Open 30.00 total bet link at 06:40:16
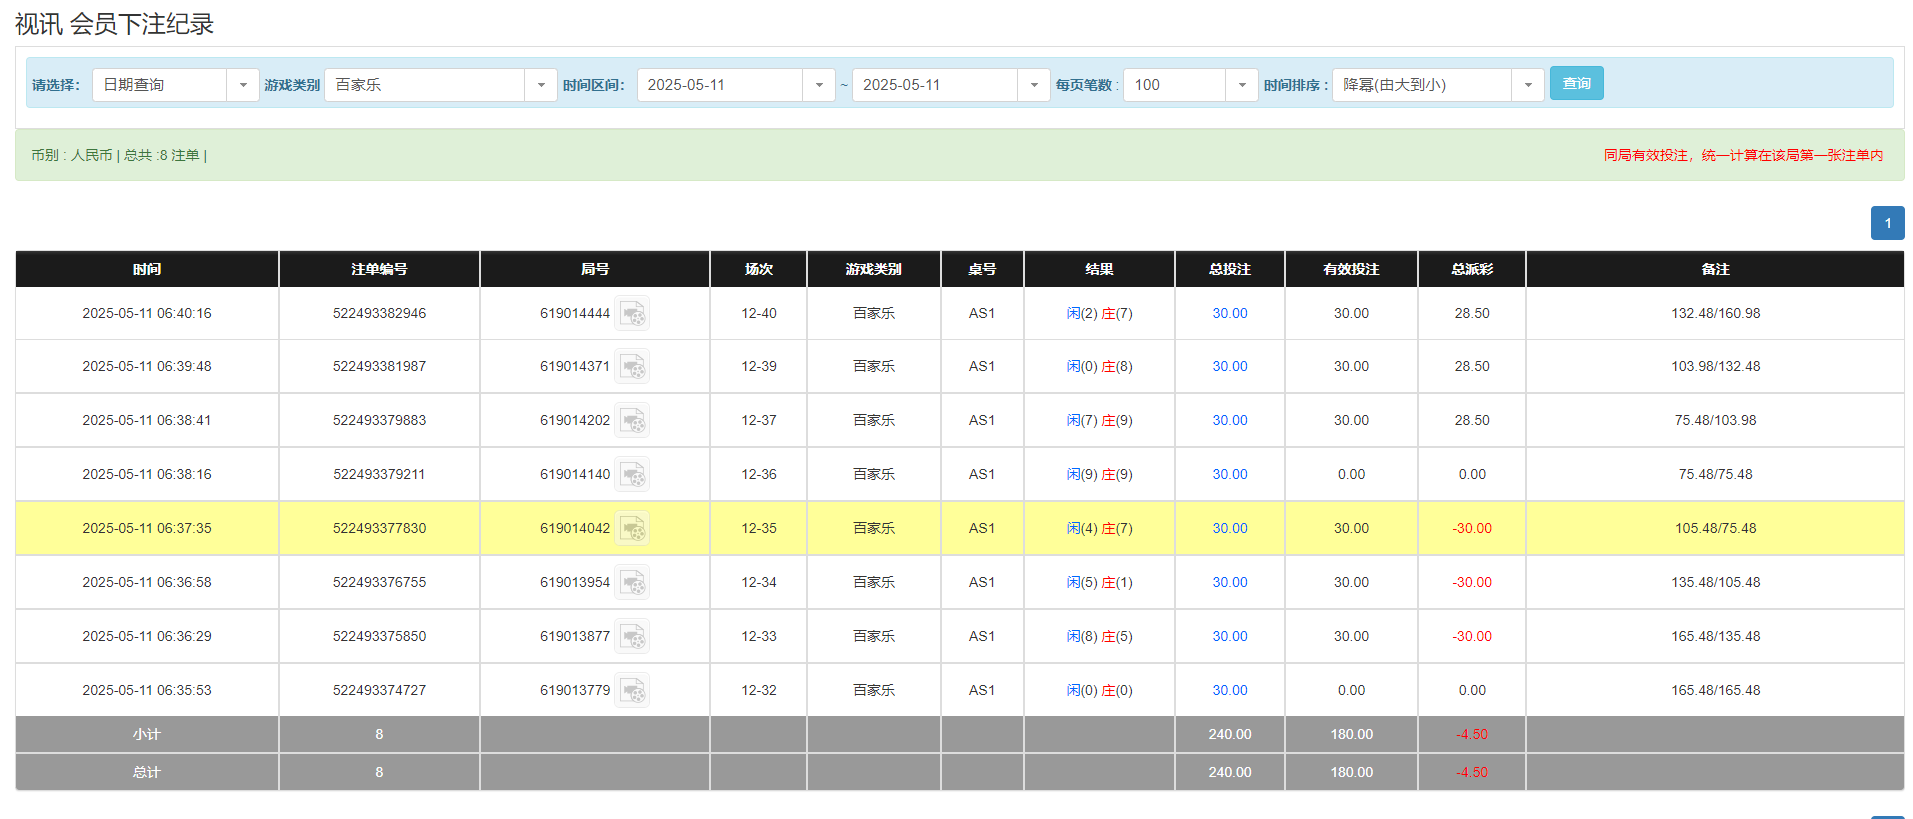 (x=1229, y=314)
